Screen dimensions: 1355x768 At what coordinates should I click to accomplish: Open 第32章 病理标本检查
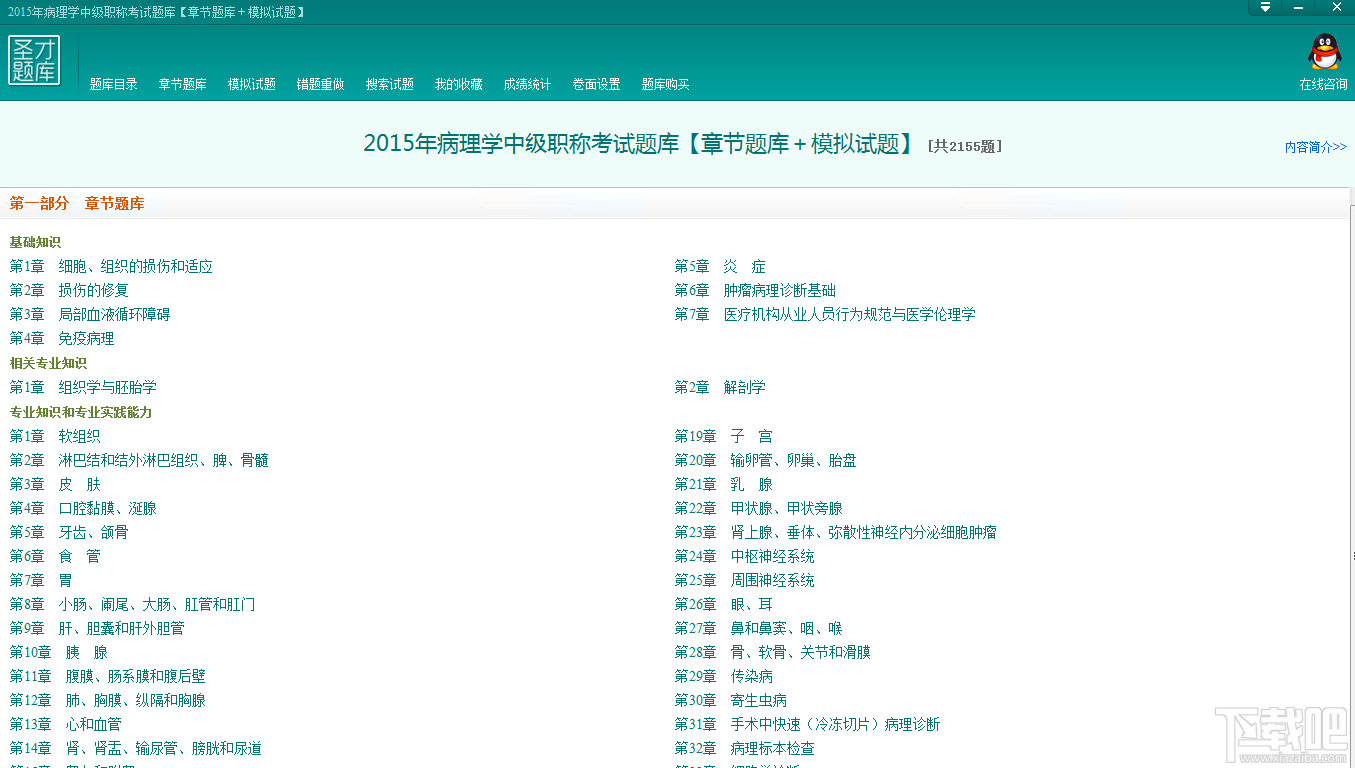point(745,748)
